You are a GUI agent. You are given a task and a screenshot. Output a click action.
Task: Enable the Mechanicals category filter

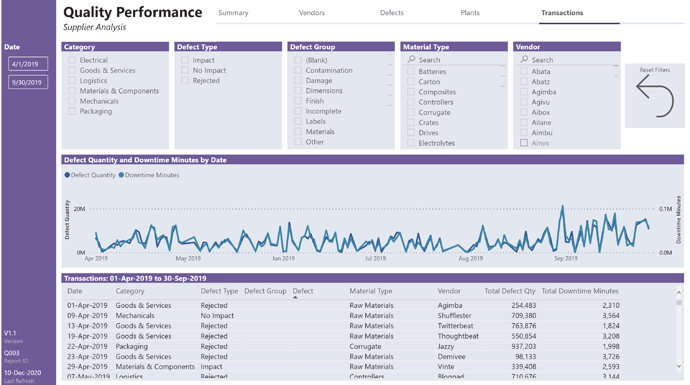pos(72,101)
